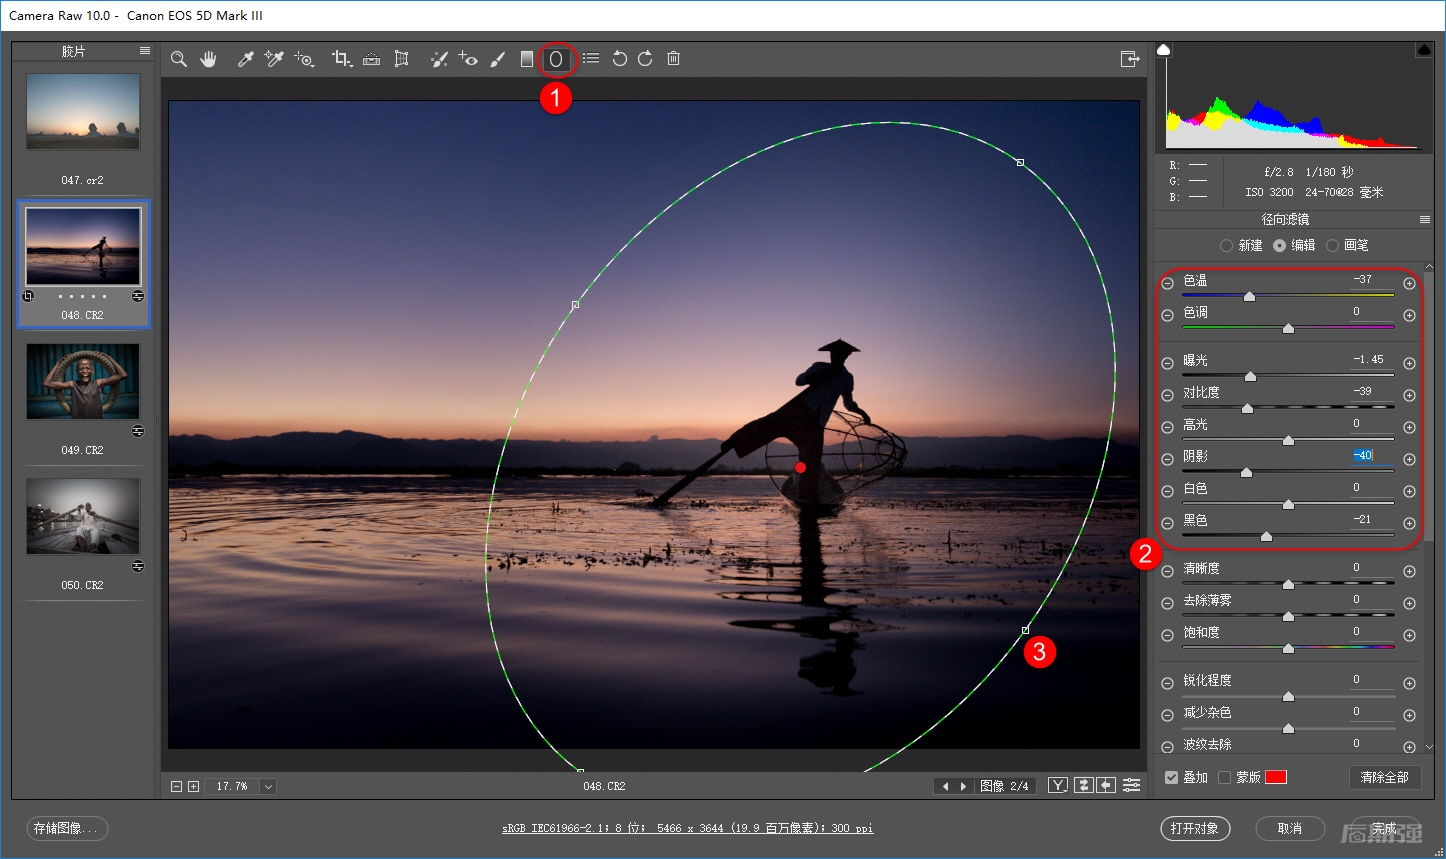Swap before and after settings icon
This screenshot has width=1446, height=859.
coord(1083,786)
